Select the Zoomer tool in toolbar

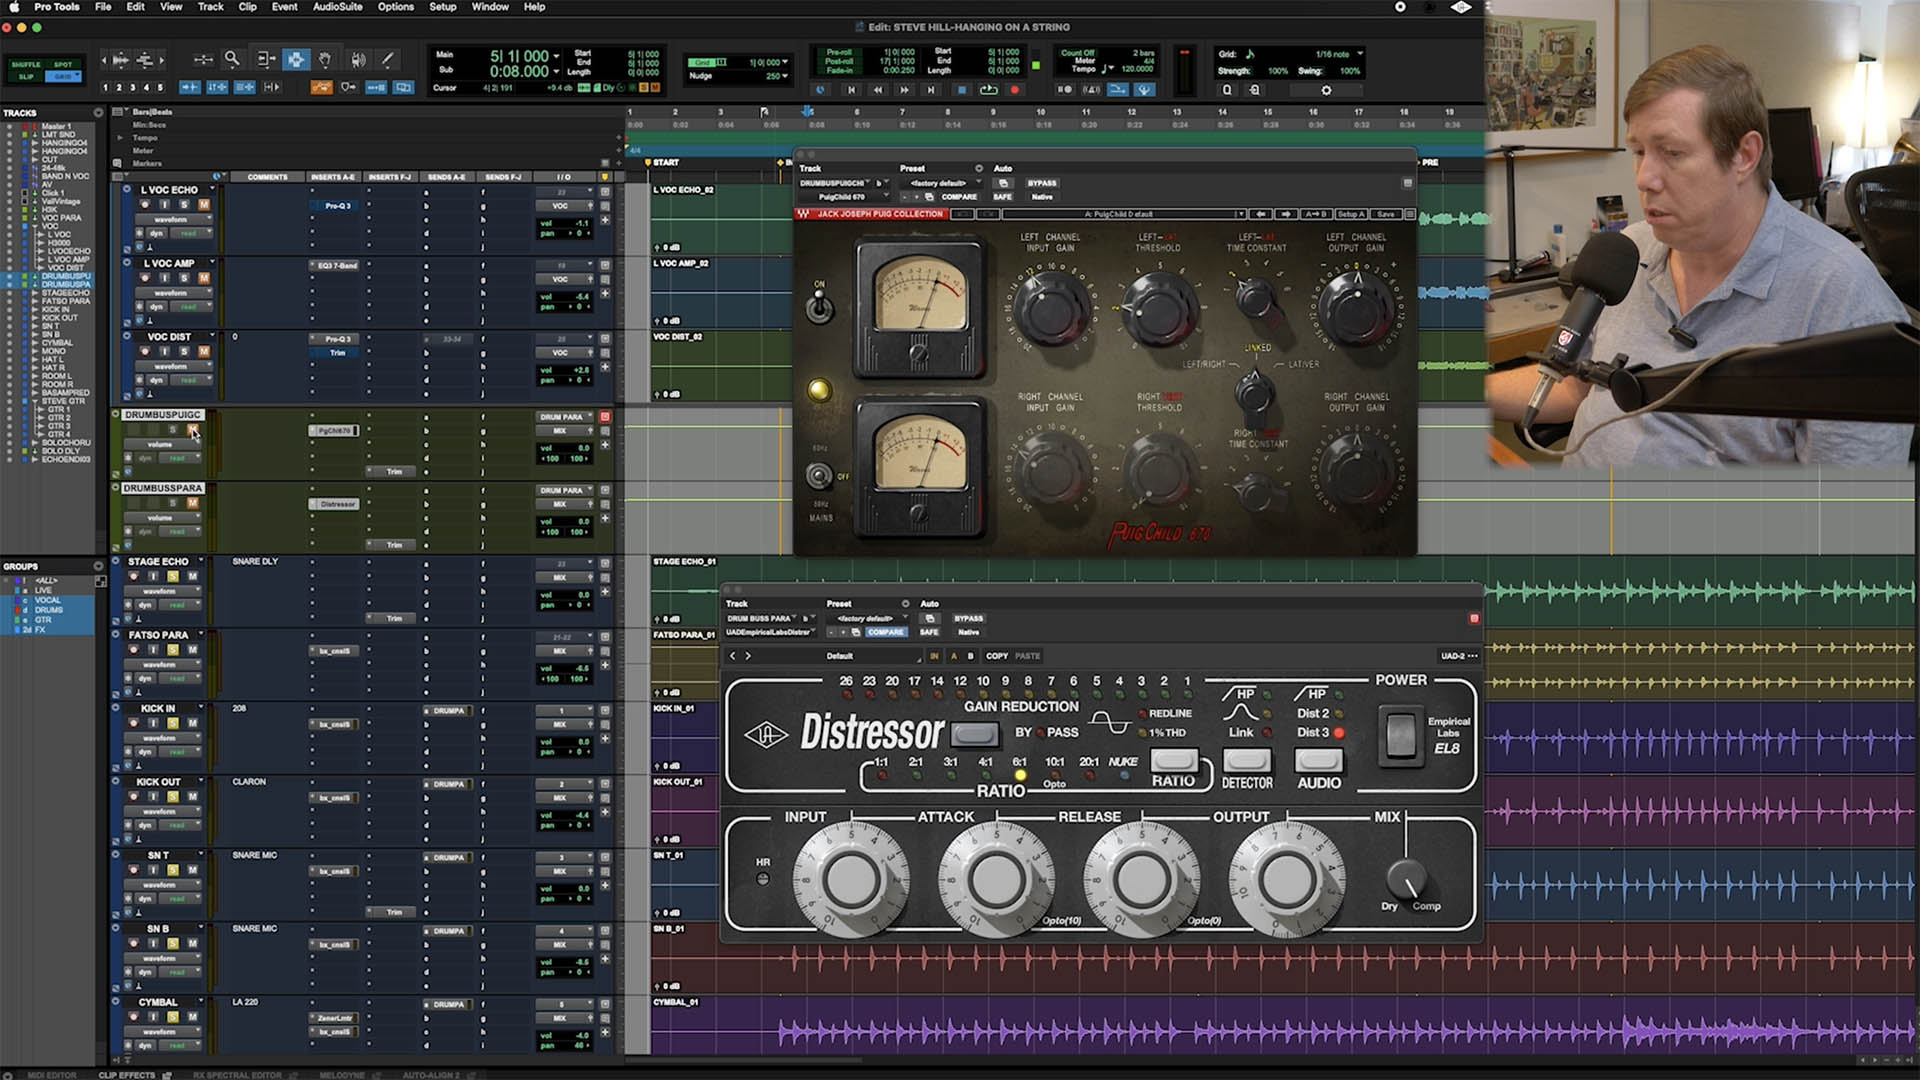click(232, 60)
